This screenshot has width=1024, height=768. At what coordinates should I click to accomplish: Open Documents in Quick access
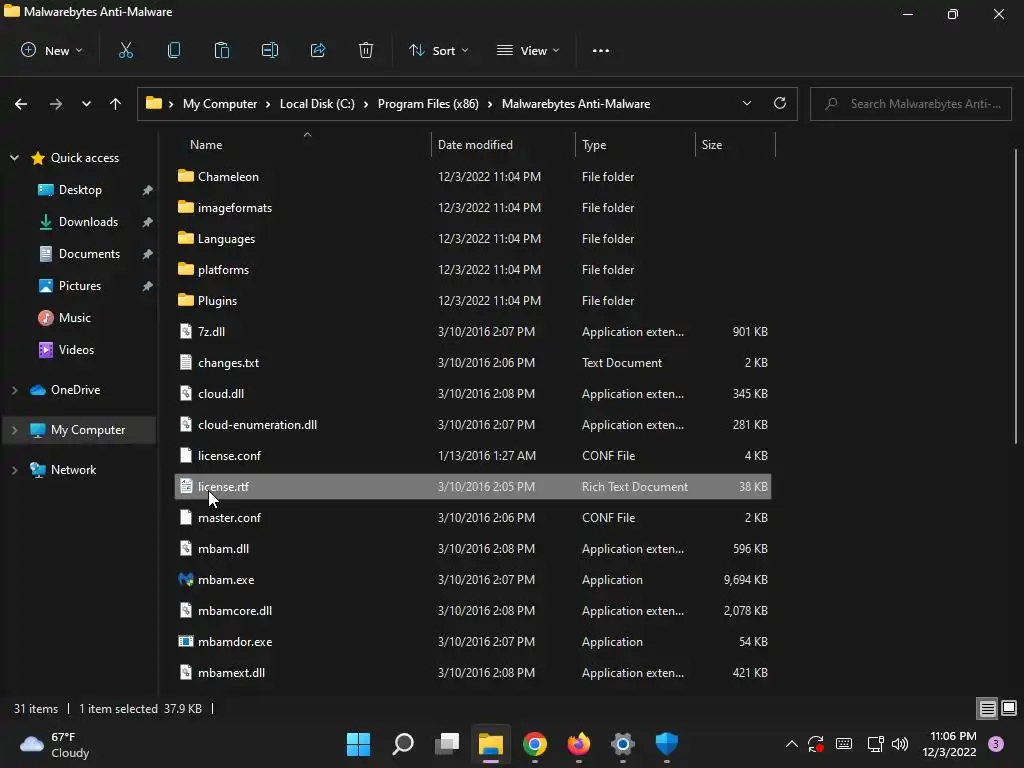click(89, 254)
